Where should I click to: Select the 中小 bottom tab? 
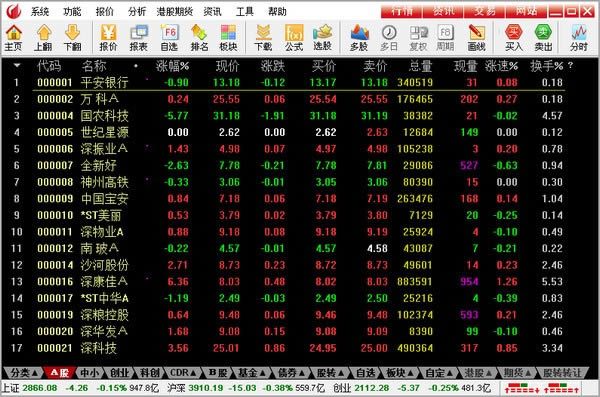[89, 372]
